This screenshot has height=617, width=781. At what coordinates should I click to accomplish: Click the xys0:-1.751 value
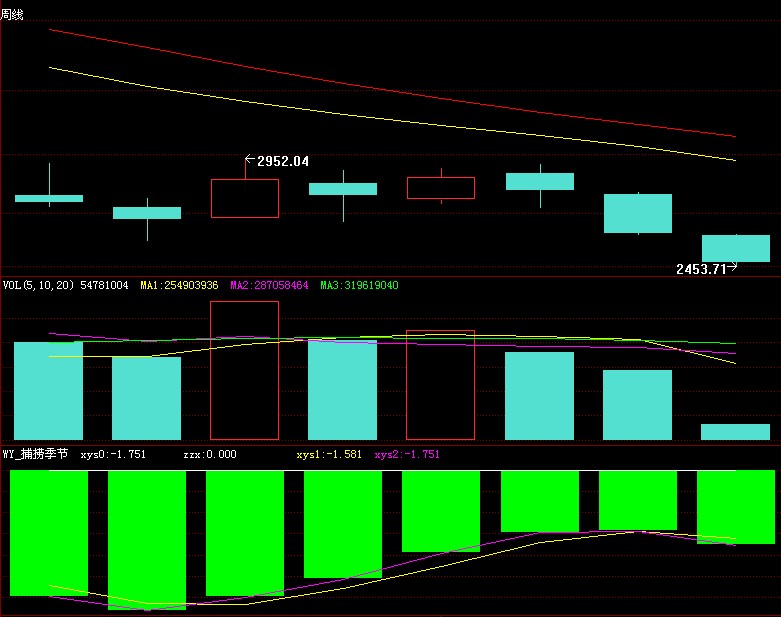click(x=113, y=454)
